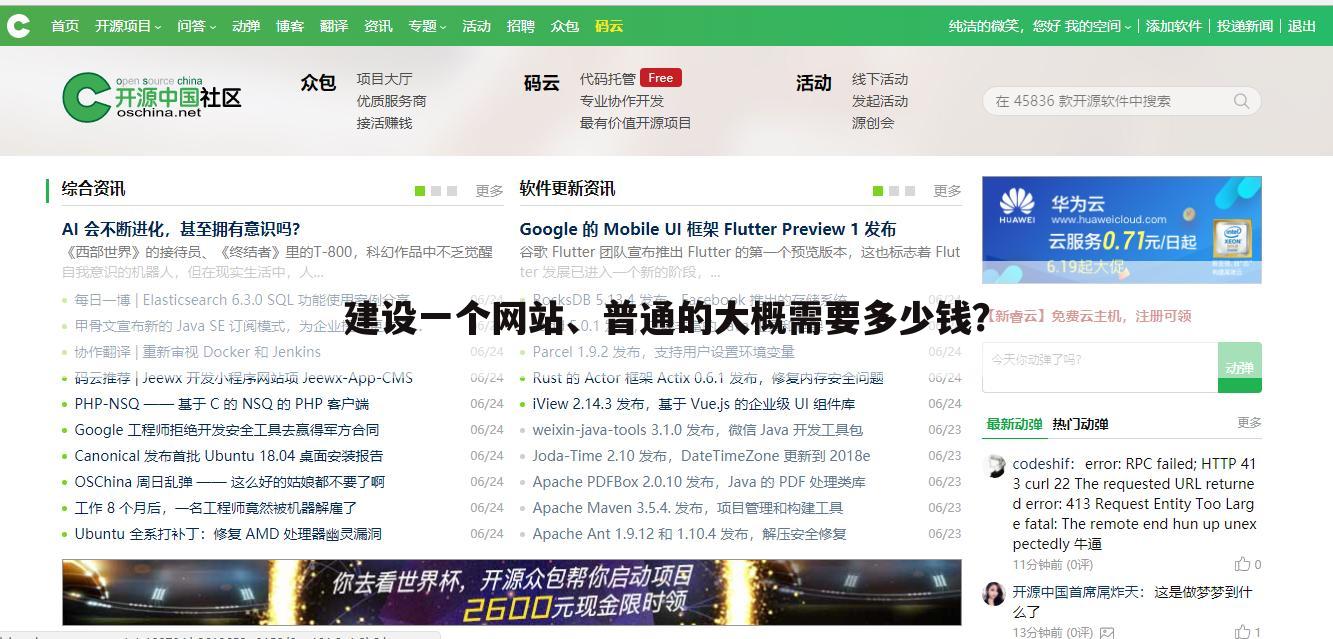Open 众包 in top navigation
This screenshot has height=639, width=1333.
(565, 26)
